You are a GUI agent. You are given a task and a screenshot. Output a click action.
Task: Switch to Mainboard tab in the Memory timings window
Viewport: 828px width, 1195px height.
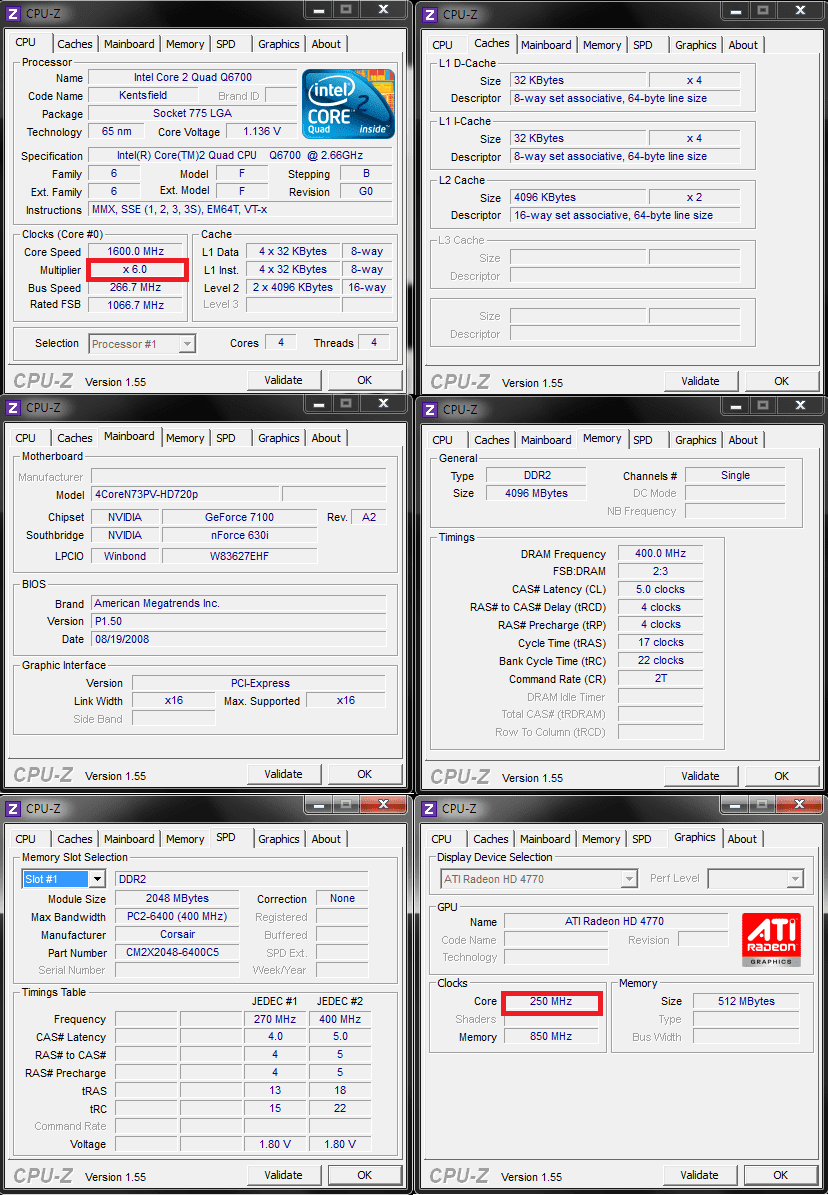546,440
